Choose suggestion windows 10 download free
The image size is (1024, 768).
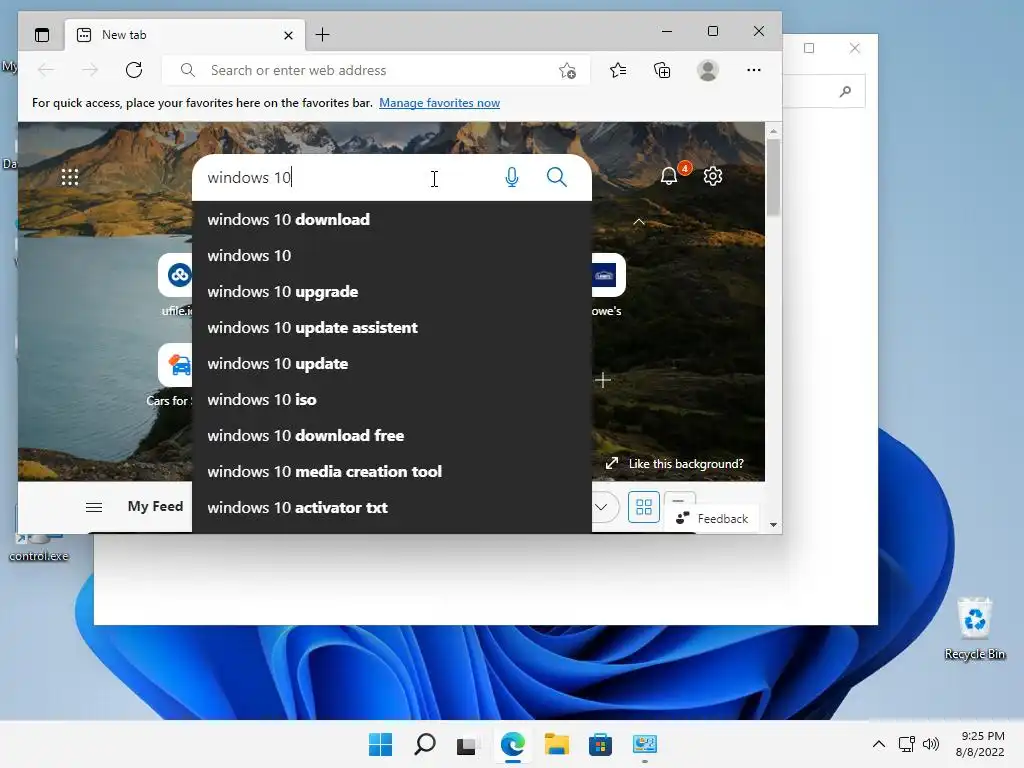(x=392, y=435)
